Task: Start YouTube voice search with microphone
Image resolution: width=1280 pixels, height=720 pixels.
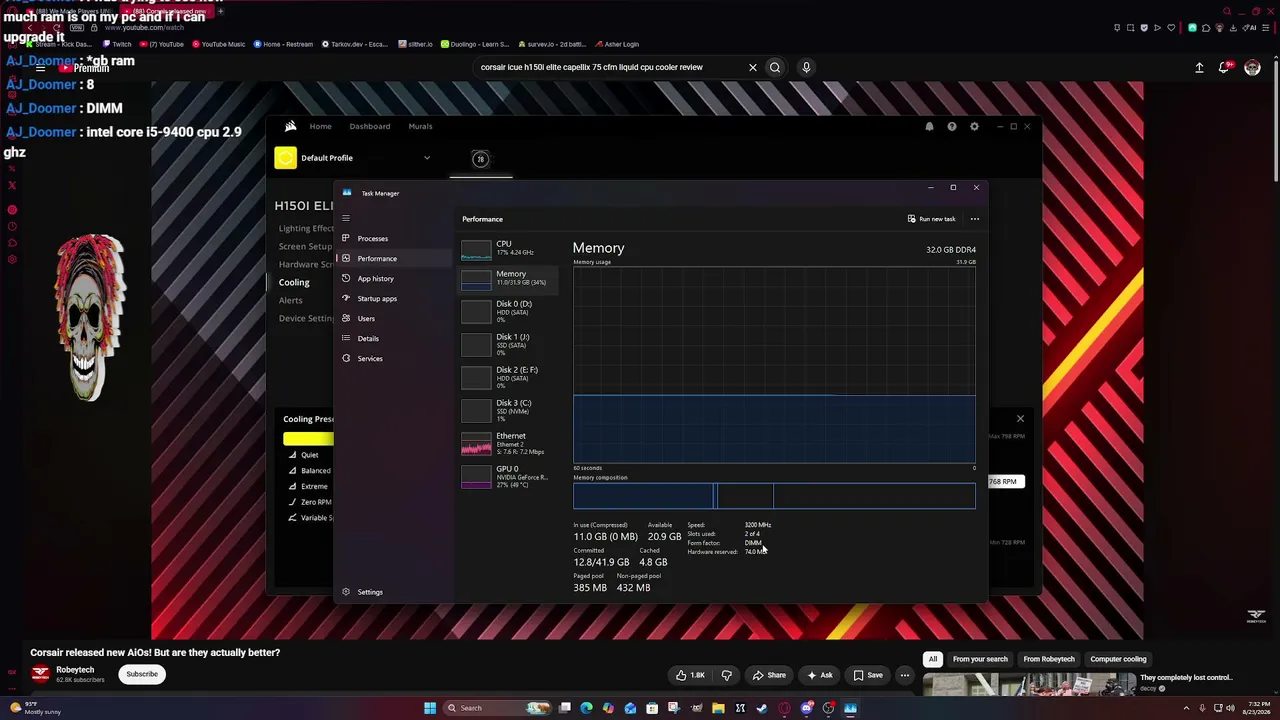Action: click(806, 67)
